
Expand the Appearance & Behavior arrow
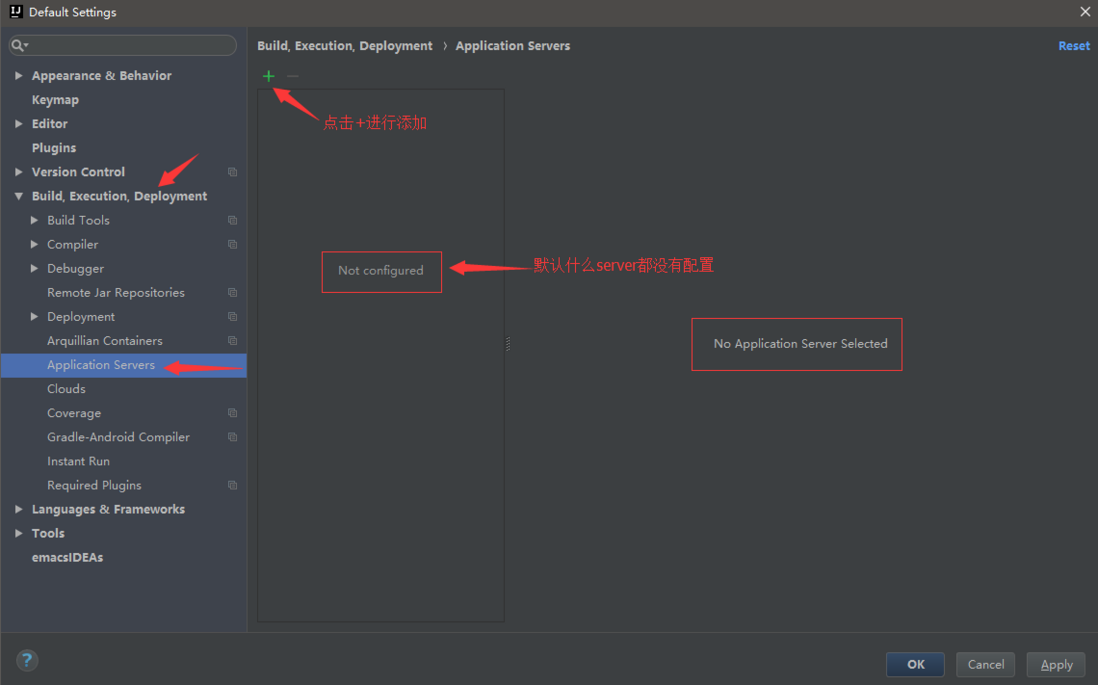(19, 76)
